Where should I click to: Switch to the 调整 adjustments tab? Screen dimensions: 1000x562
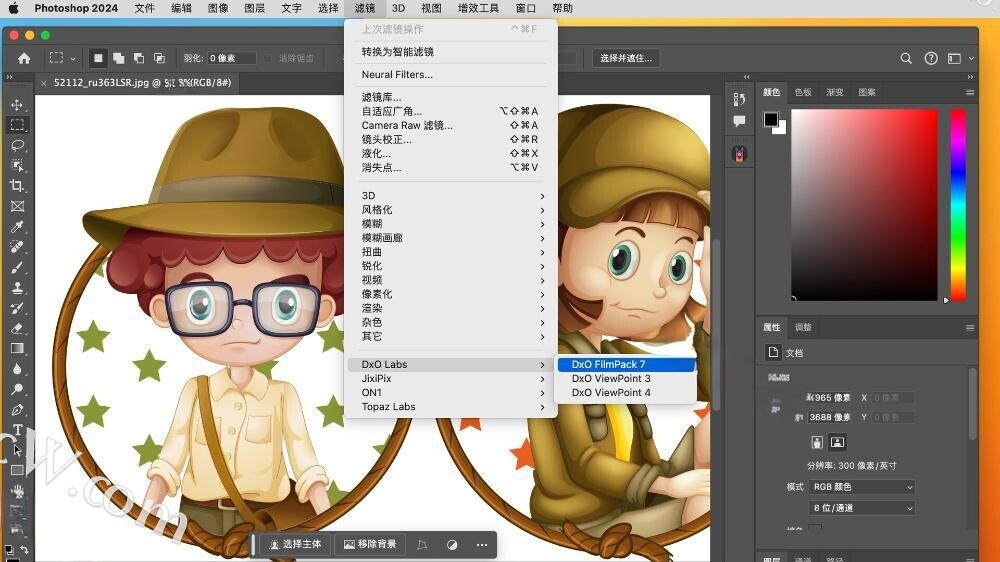pos(803,328)
